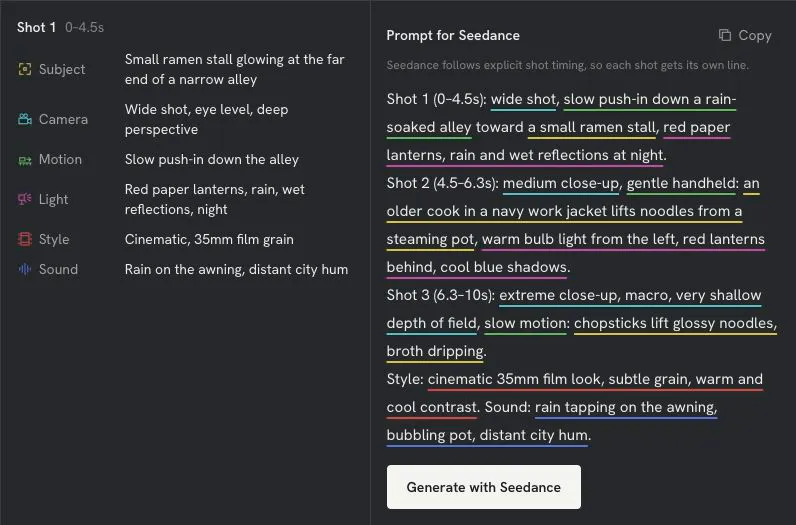Screen dimensions: 796x525
Task: Edit the Camera field text
Action: click(207, 119)
